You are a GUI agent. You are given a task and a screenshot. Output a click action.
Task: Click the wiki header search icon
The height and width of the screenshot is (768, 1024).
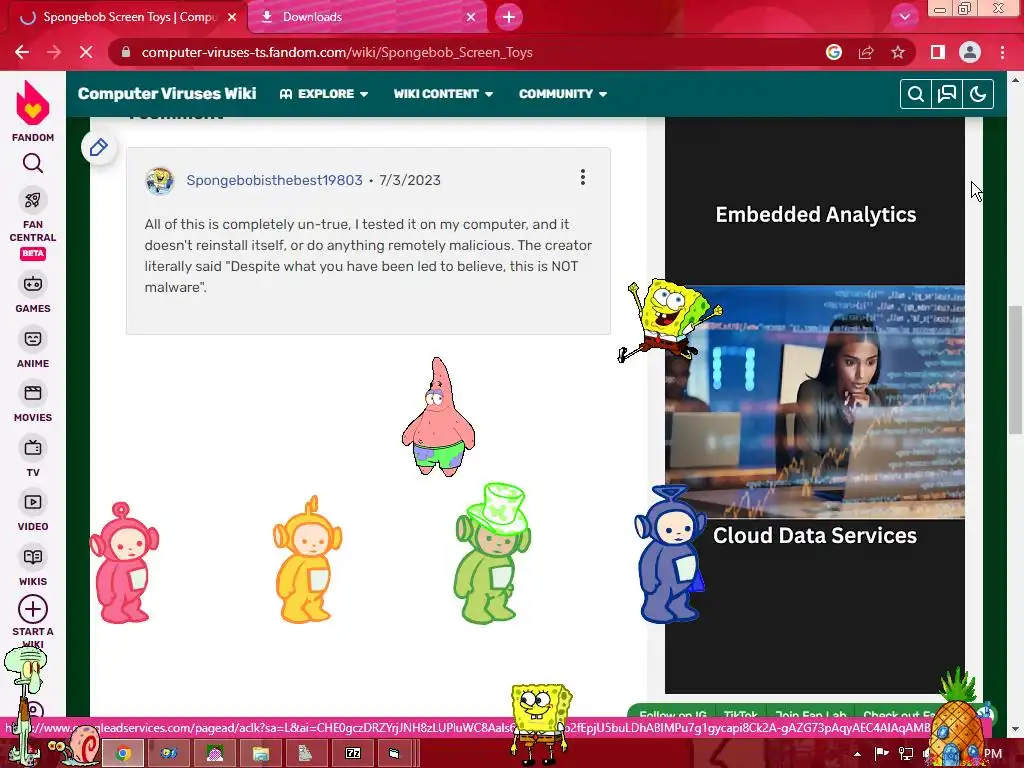click(916, 94)
